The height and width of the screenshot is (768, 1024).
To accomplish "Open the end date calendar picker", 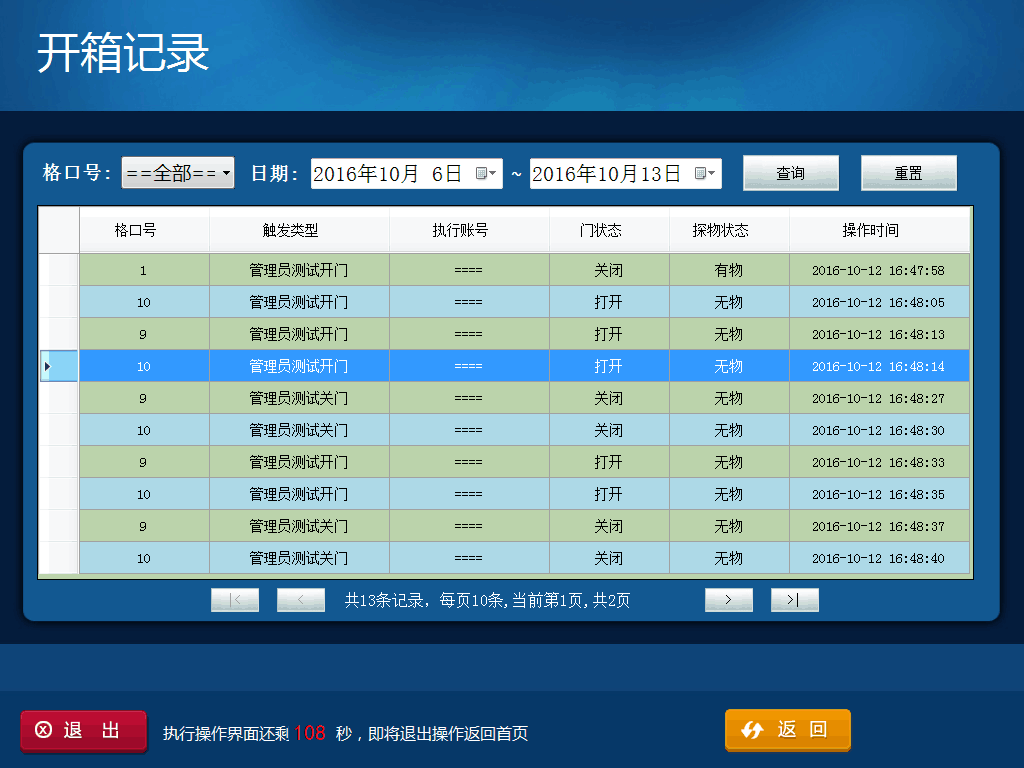I will tap(705, 173).
